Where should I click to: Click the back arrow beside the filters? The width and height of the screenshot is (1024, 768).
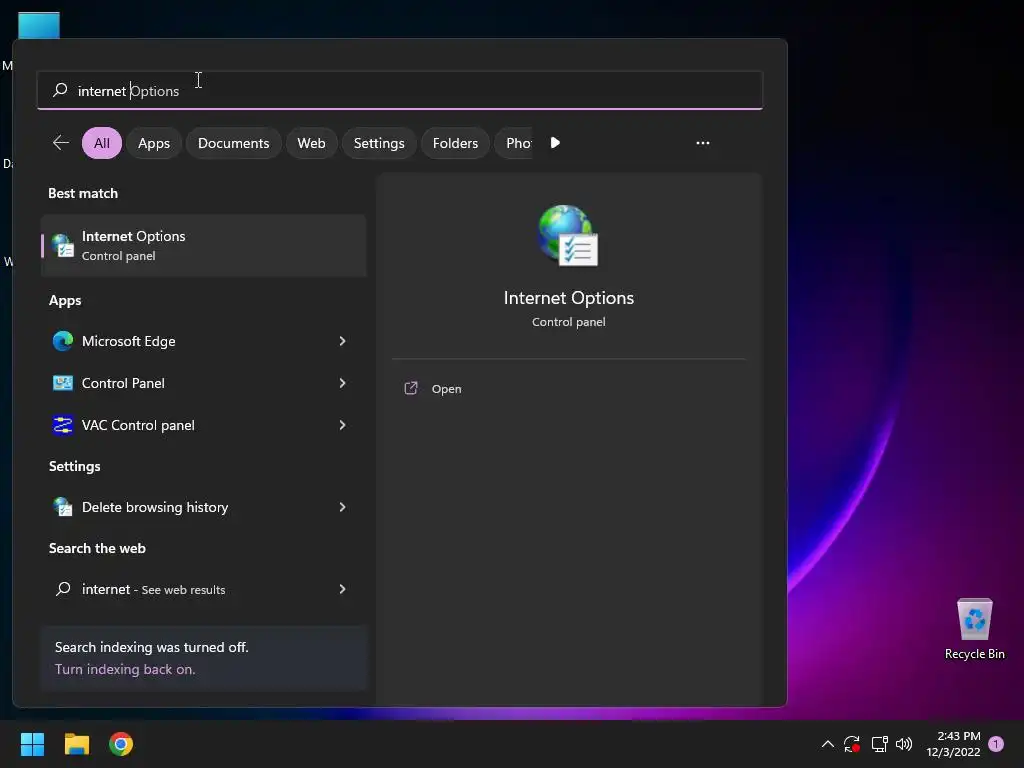[61, 142]
